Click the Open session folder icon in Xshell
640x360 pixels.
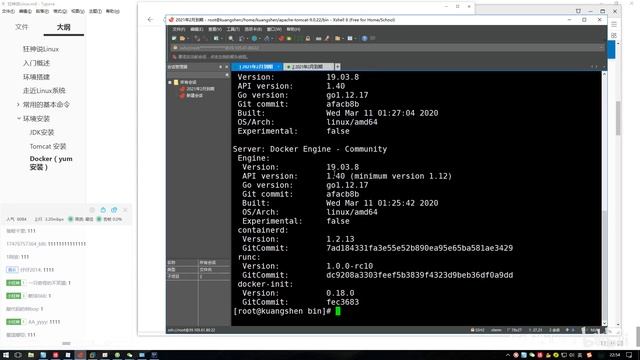tap(182, 38)
